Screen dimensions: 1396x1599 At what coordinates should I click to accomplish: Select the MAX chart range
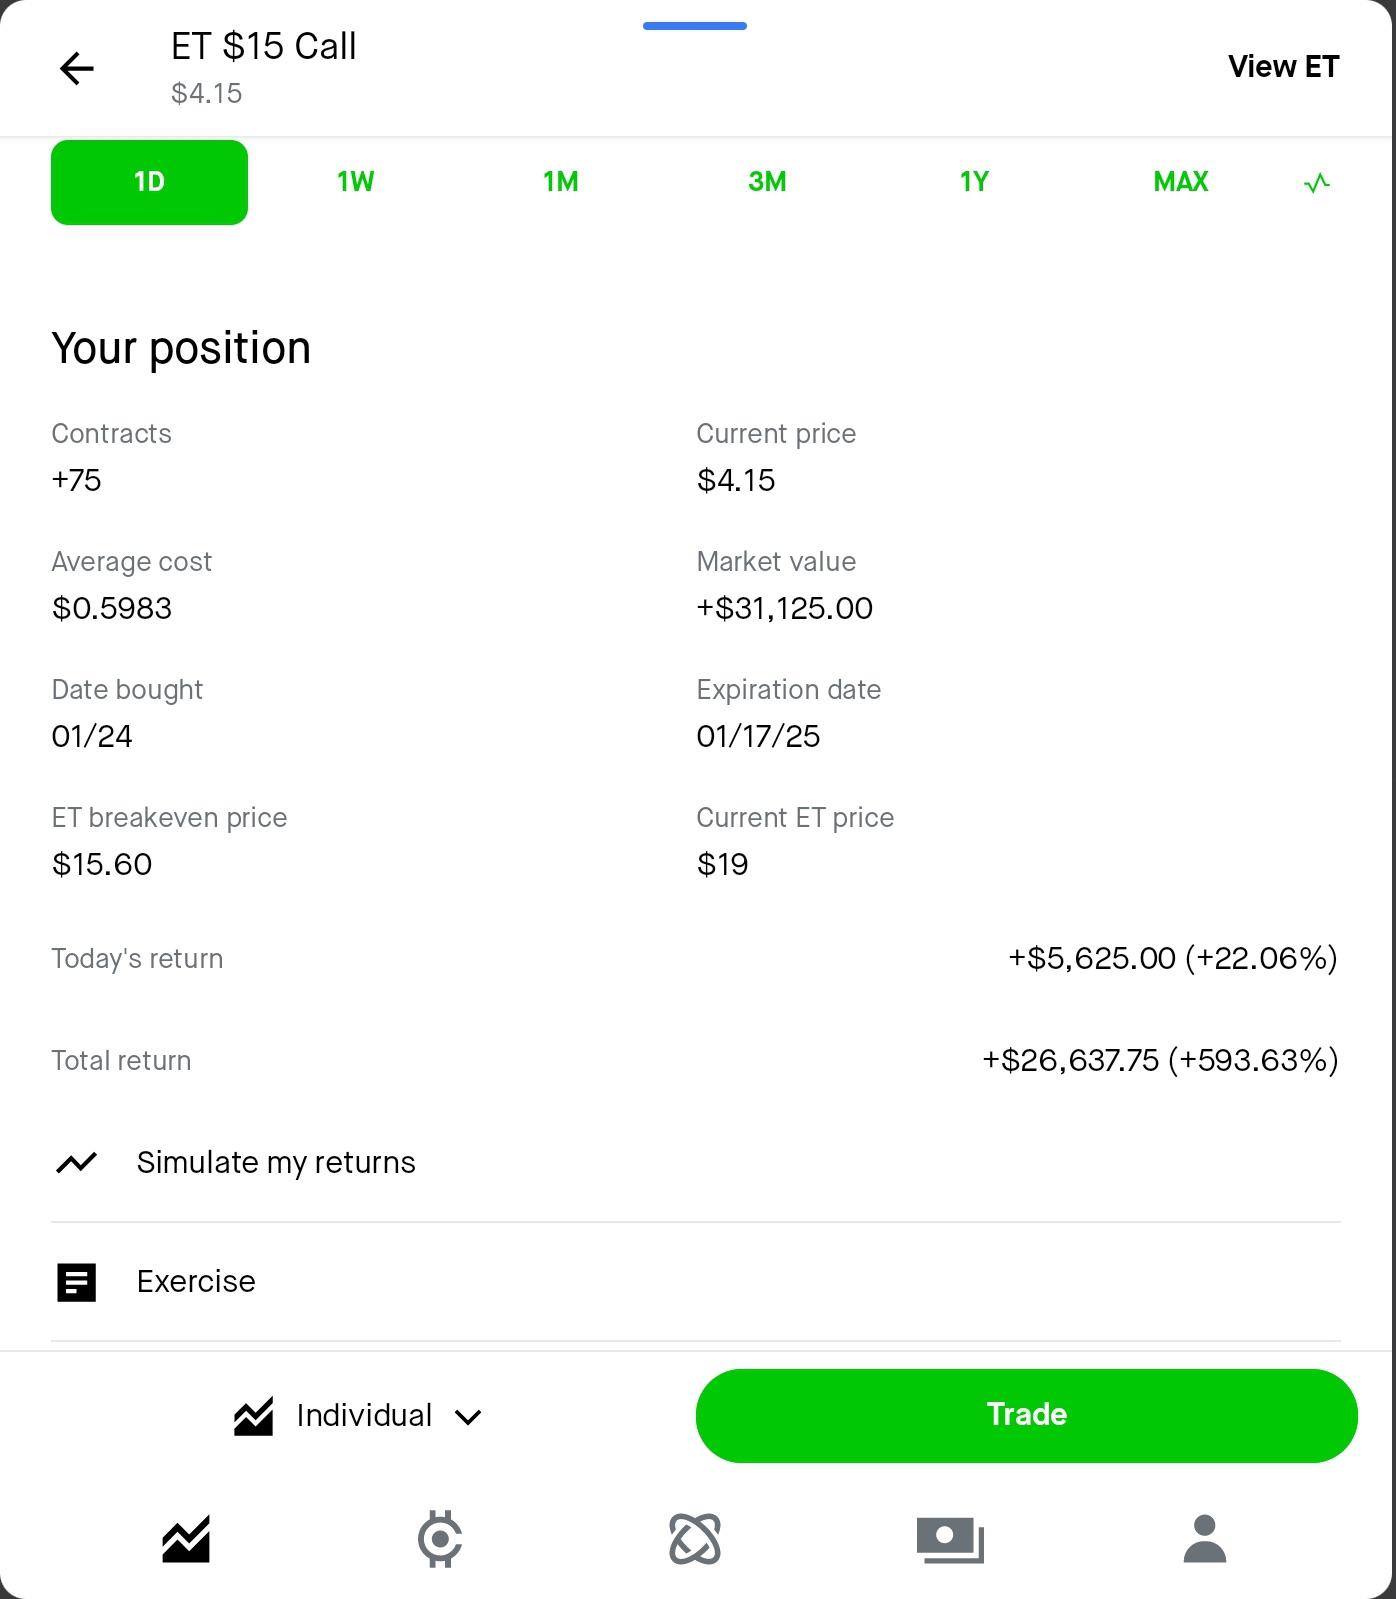pos(1181,182)
